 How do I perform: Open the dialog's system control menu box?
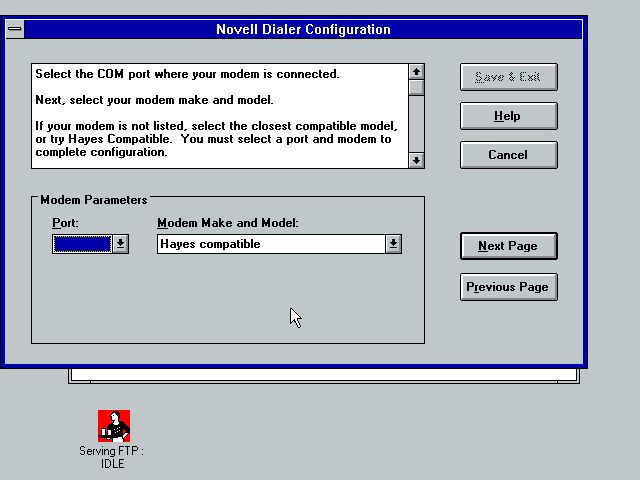15,29
